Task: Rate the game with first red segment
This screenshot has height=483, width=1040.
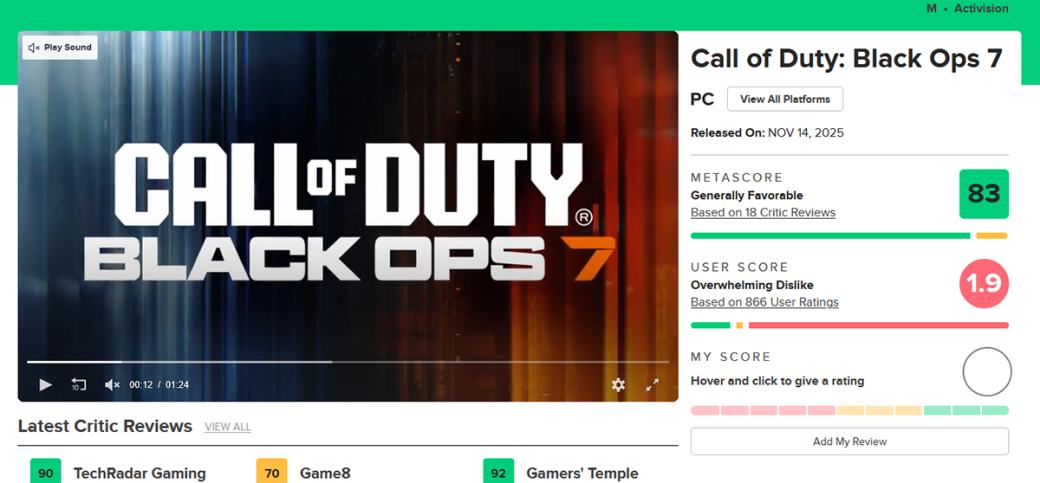Action: [704, 411]
